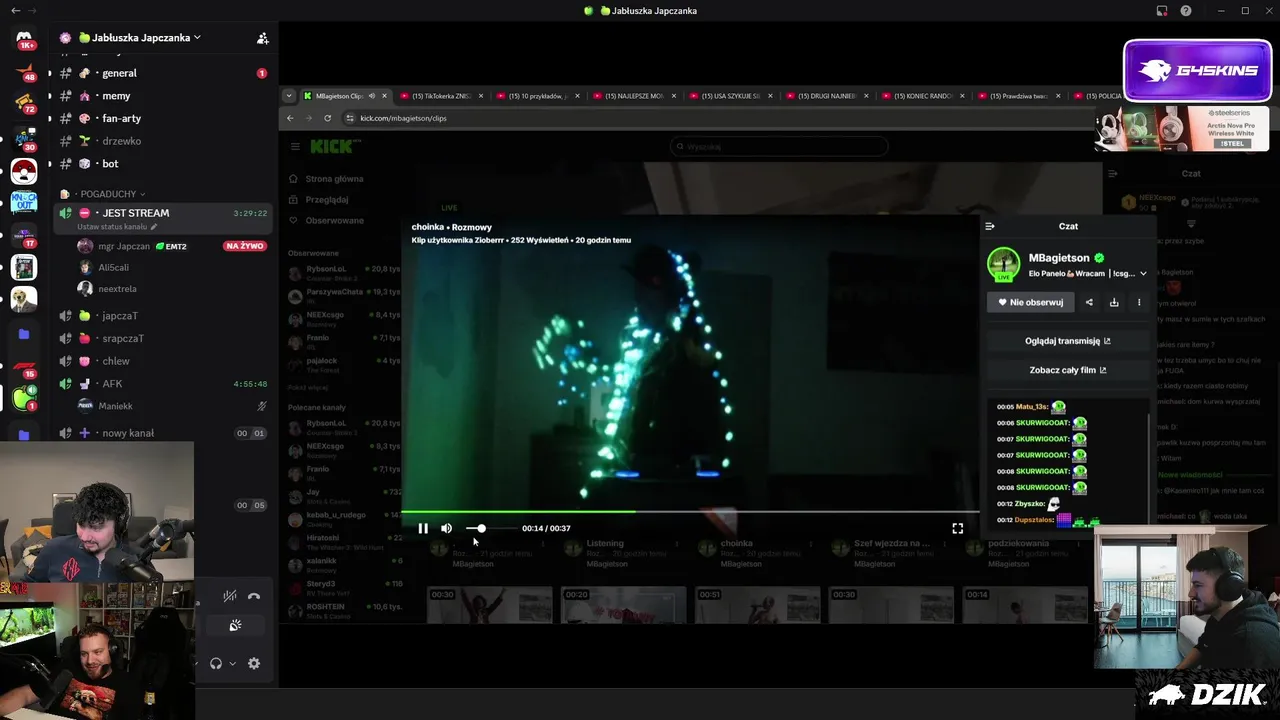Switch to NAJLEPSZE MOM browser tab
The height and width of the screenshot is (720, 1280).
tap(634, 96)
